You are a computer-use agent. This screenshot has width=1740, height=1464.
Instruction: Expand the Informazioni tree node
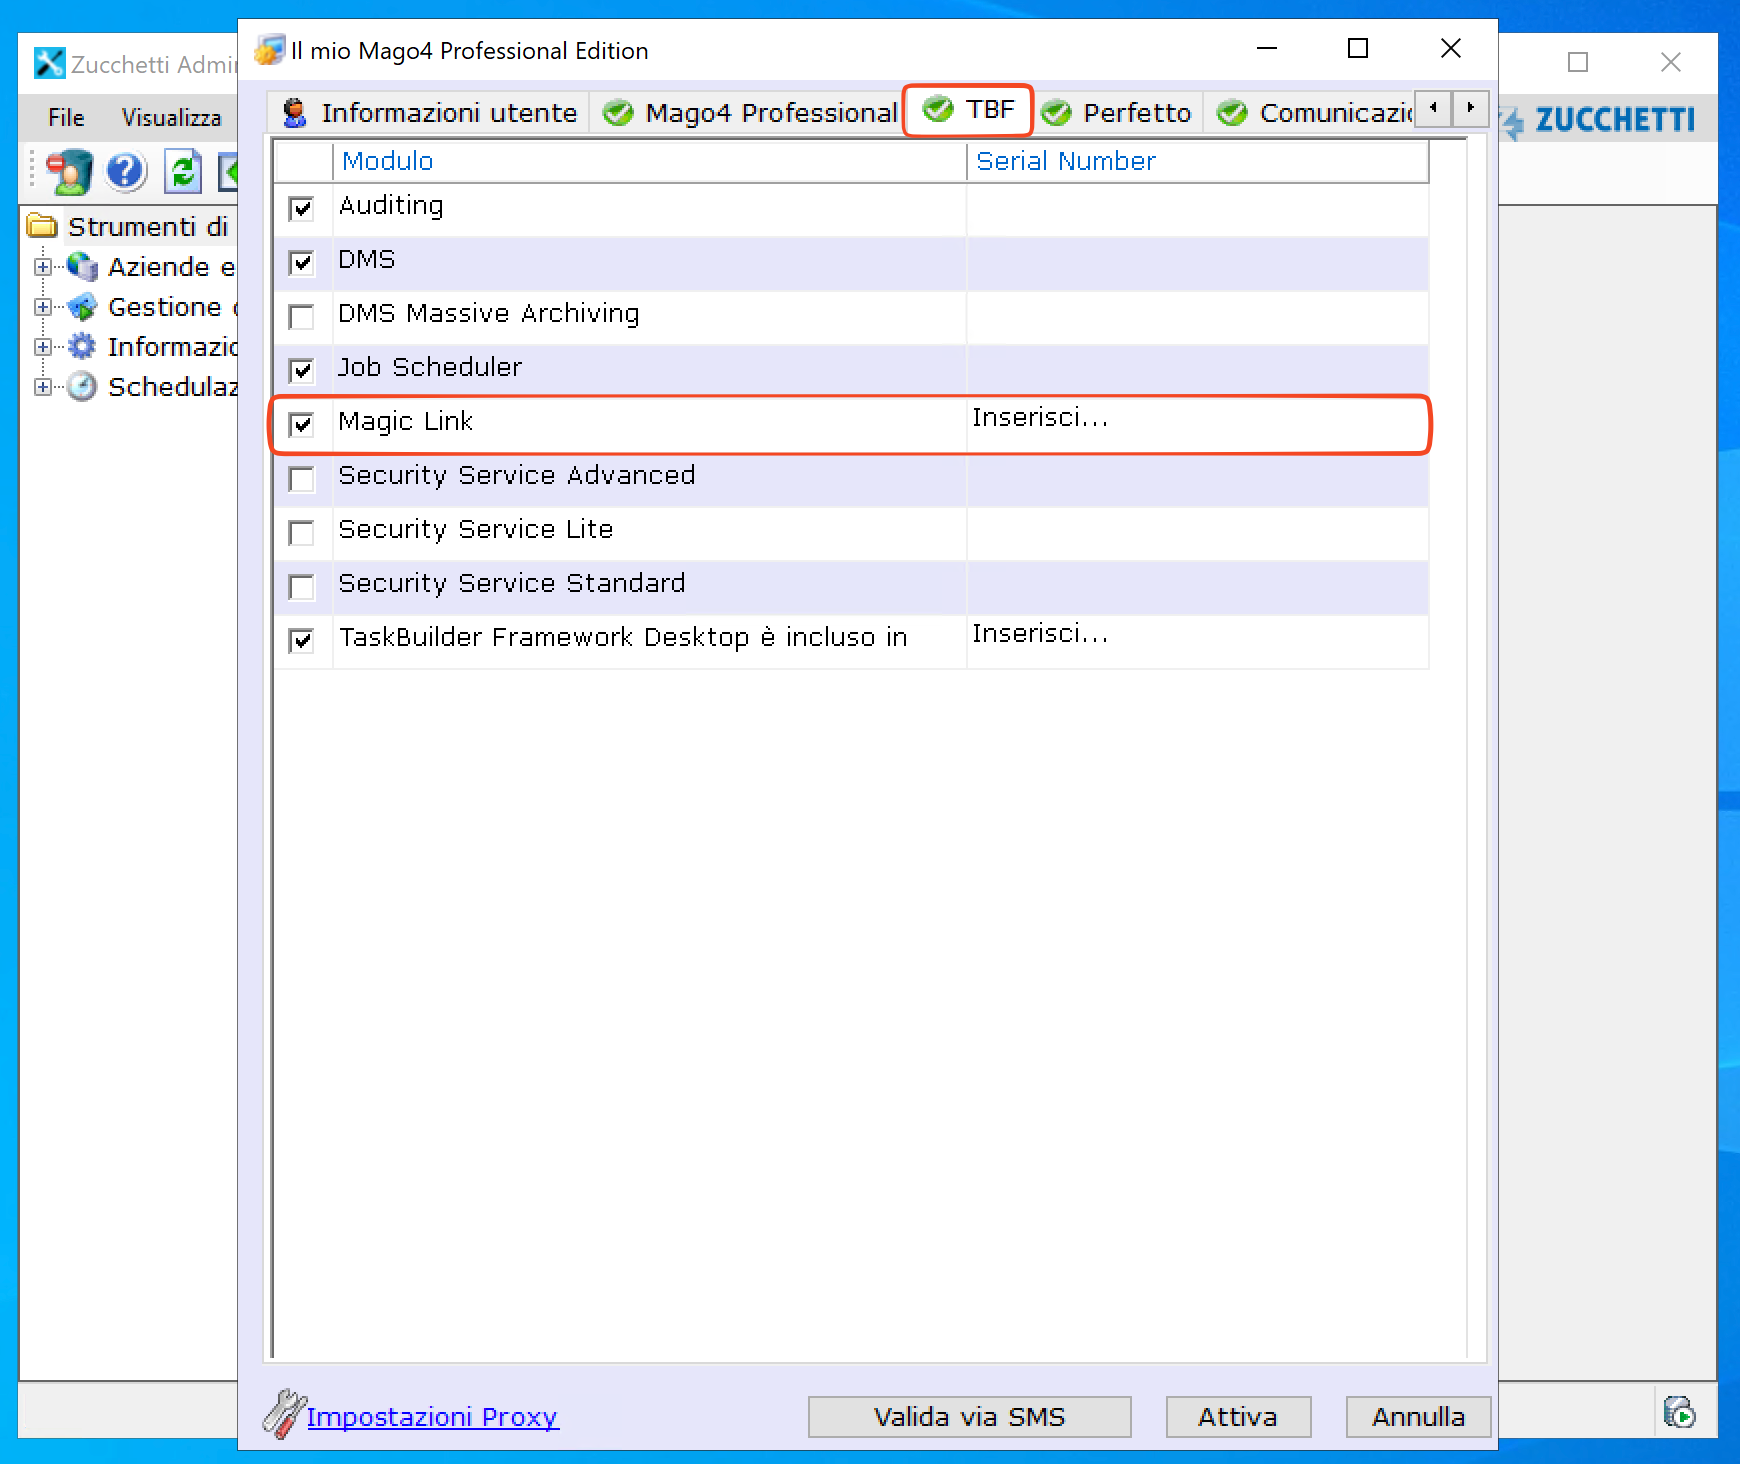coord(42,347)
